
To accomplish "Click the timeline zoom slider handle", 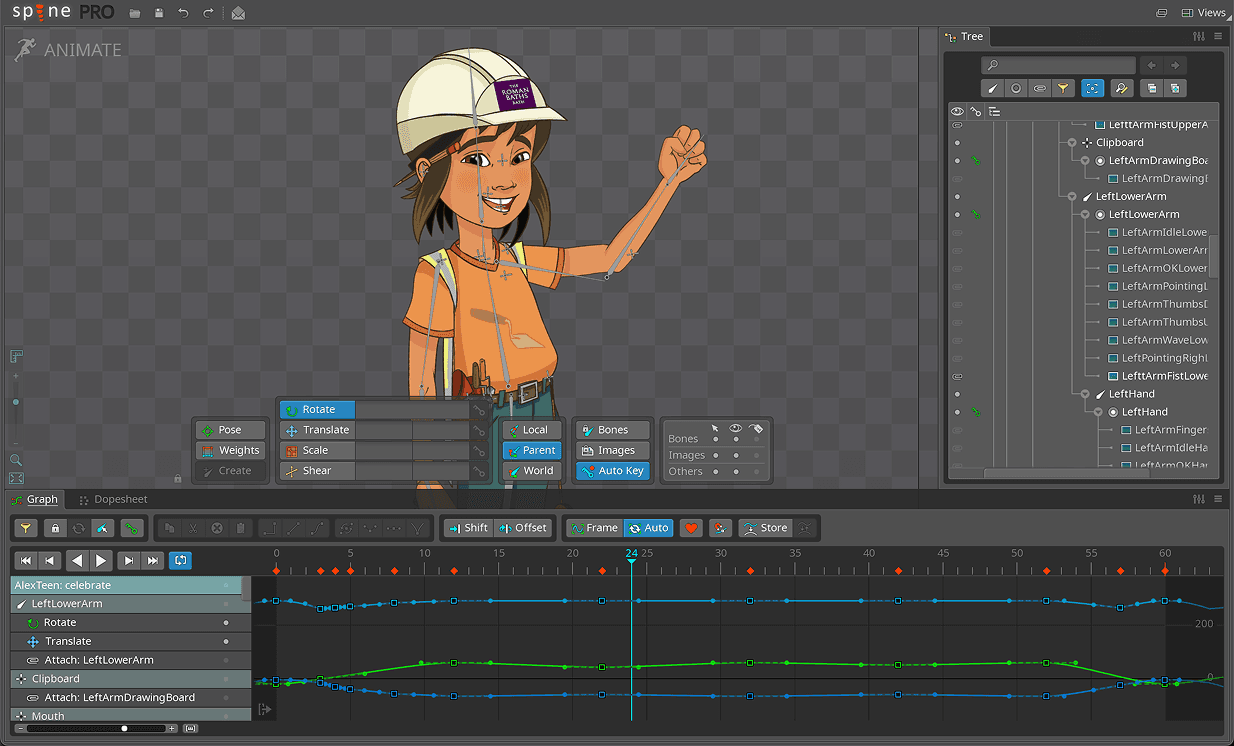I will tap(124, 728).
